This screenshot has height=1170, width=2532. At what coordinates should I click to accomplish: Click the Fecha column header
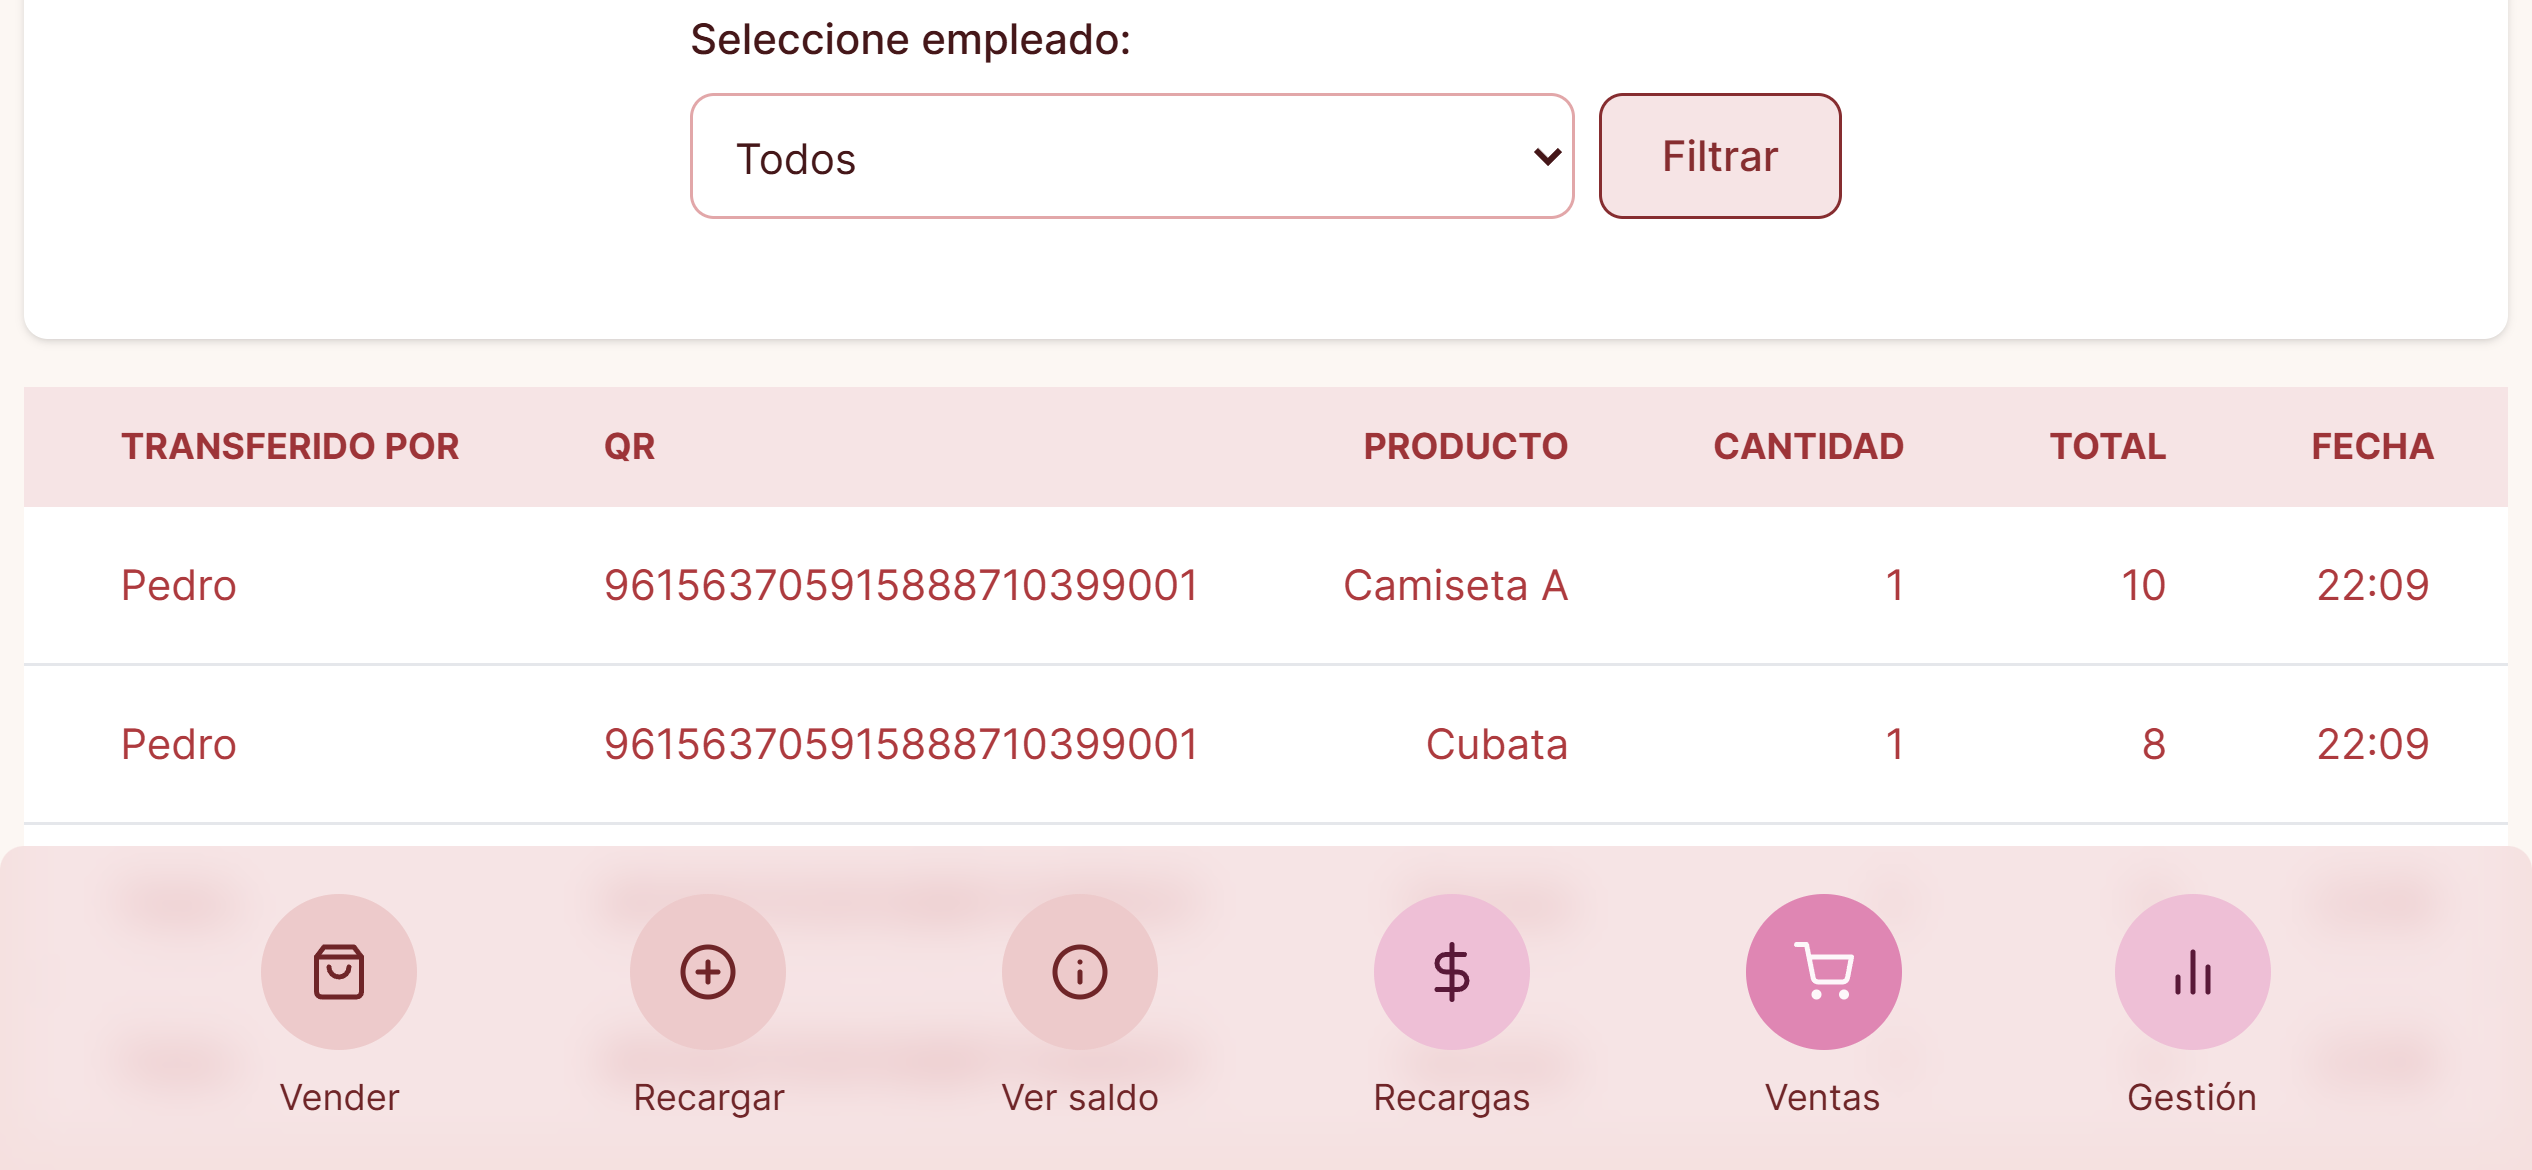[x=2372, y=446]
